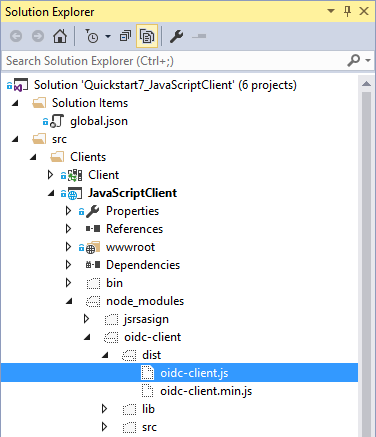Viewport: 376px width, 437px height.
Task: Collapse the JavaScriptClient project
Action: 51,193
